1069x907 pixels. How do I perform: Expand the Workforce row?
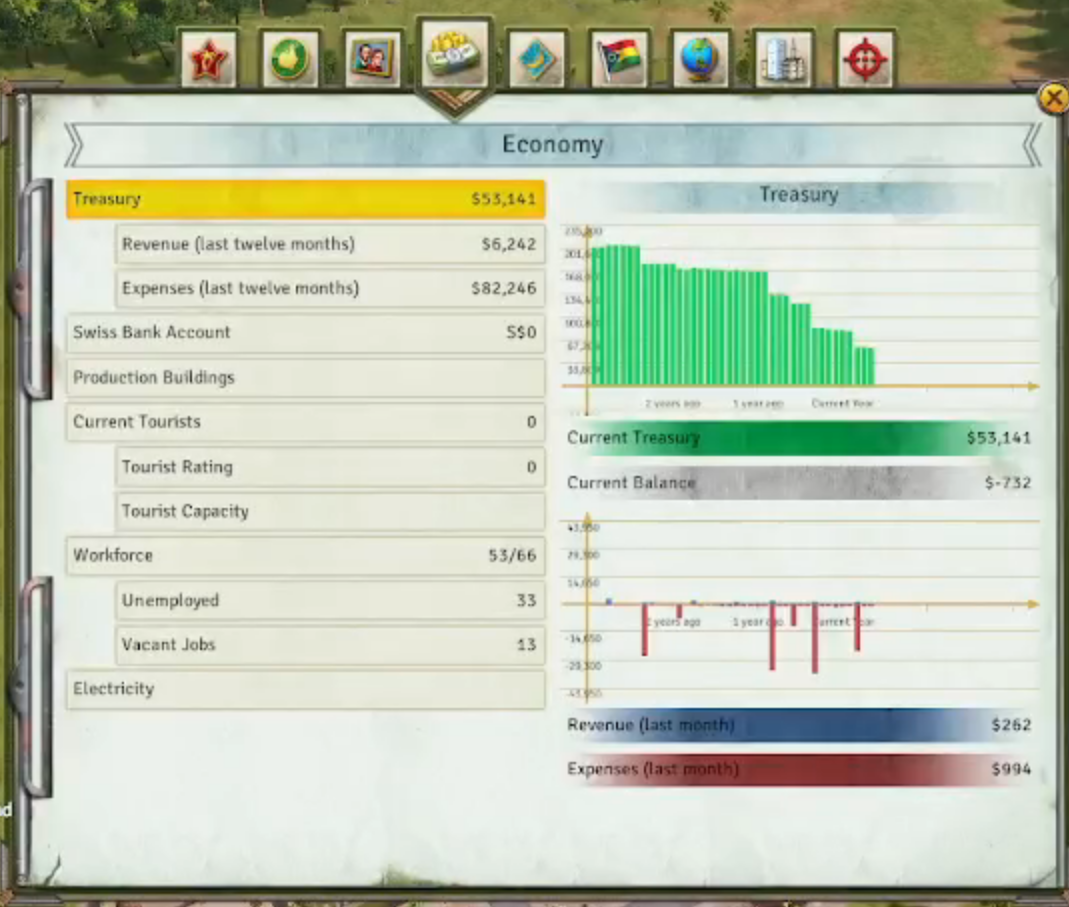(x=306, y=556)
